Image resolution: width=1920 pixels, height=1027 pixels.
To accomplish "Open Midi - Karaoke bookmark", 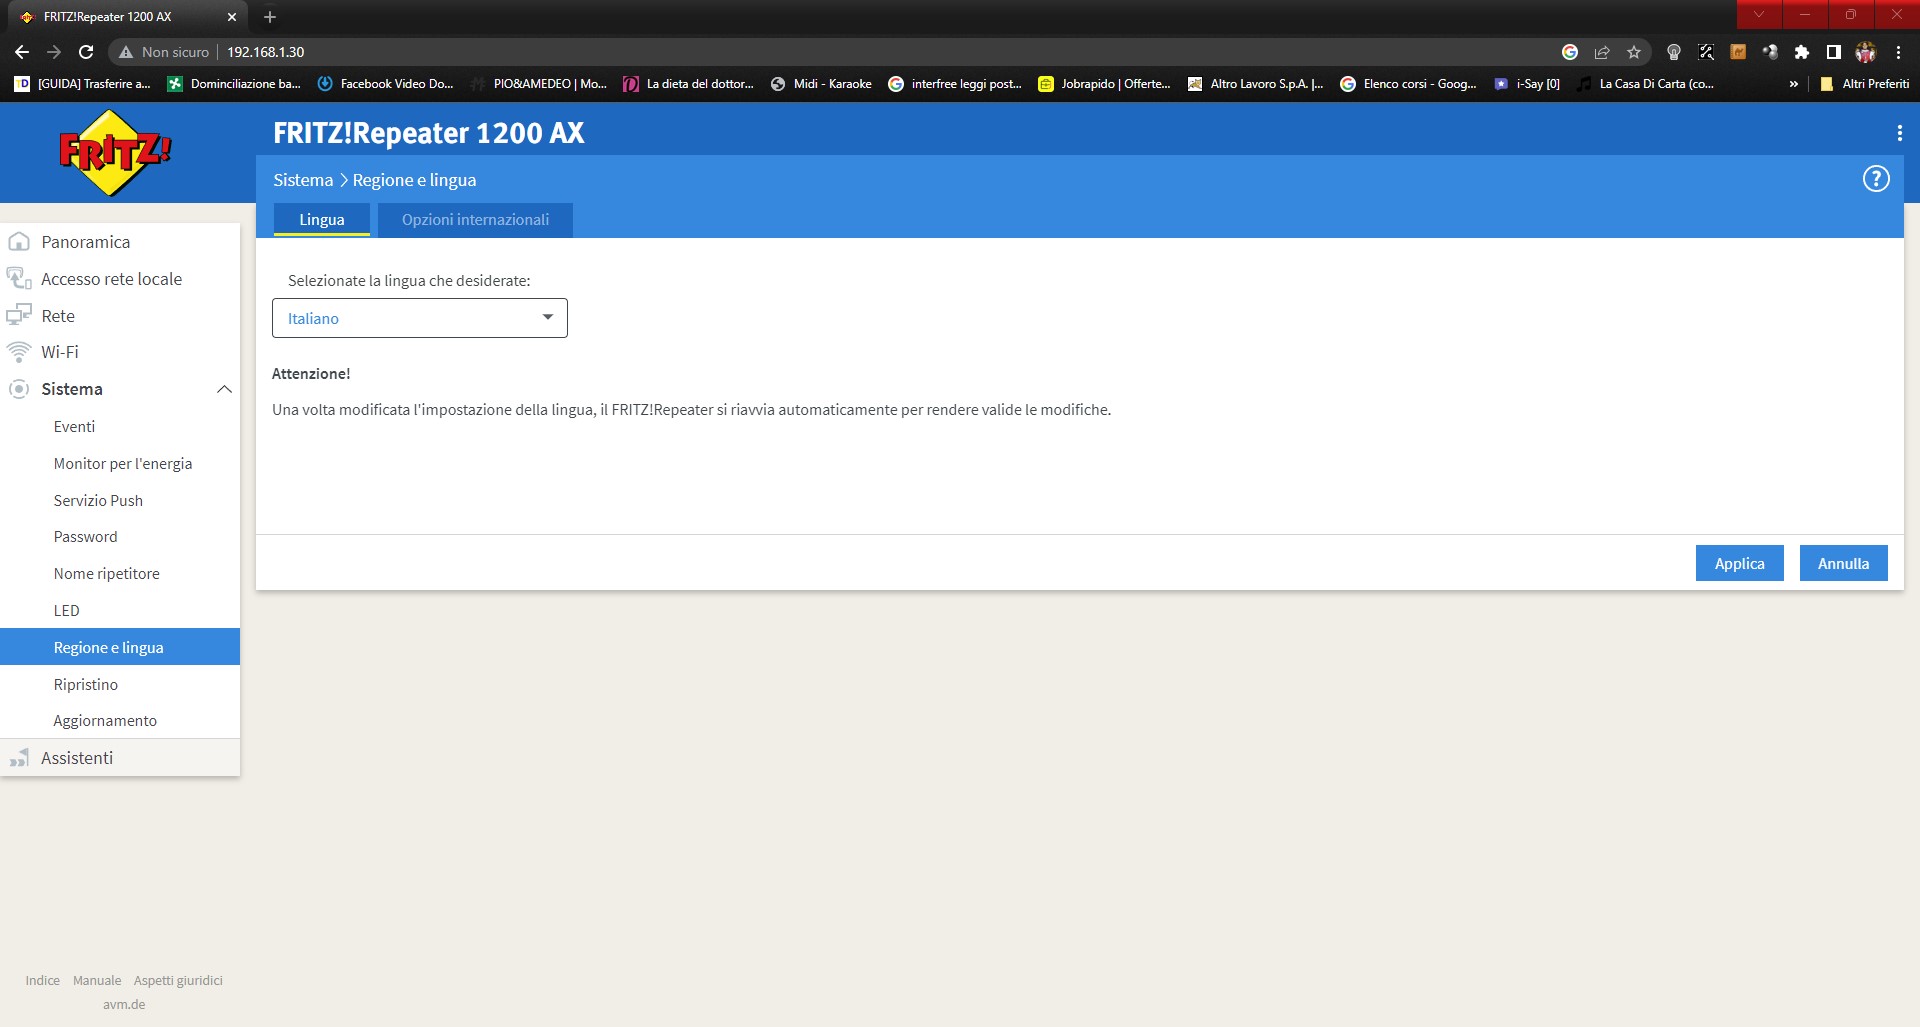I will 822,84.
